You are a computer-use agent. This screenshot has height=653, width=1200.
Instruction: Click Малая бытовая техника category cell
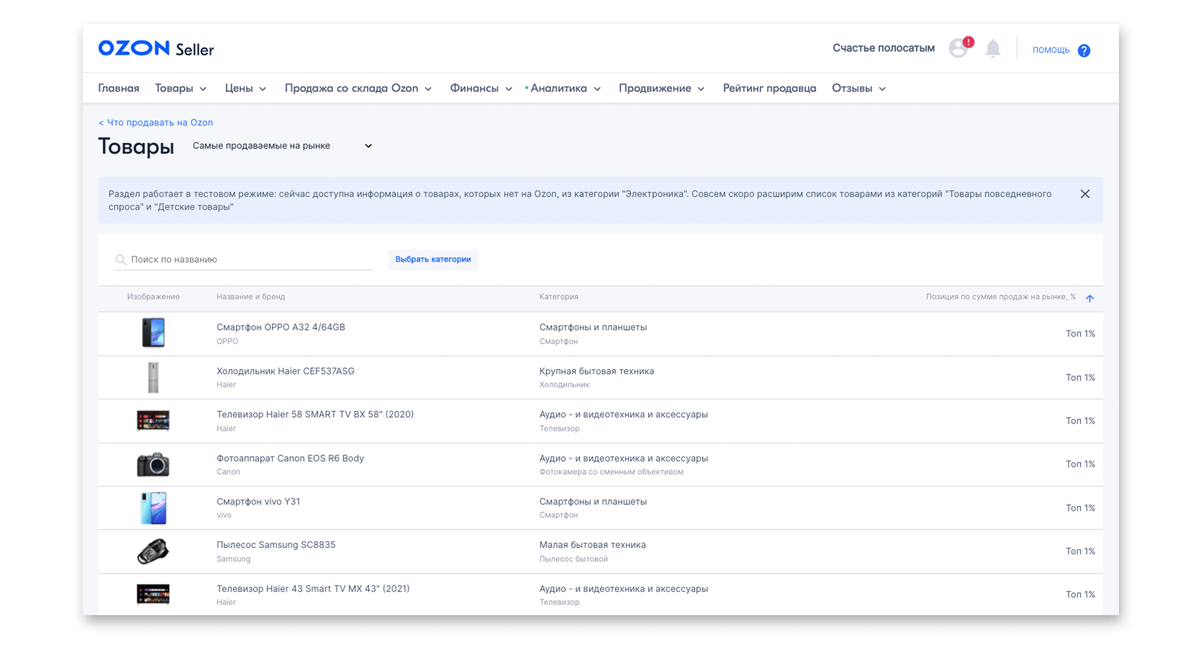(x=592, y=545)
